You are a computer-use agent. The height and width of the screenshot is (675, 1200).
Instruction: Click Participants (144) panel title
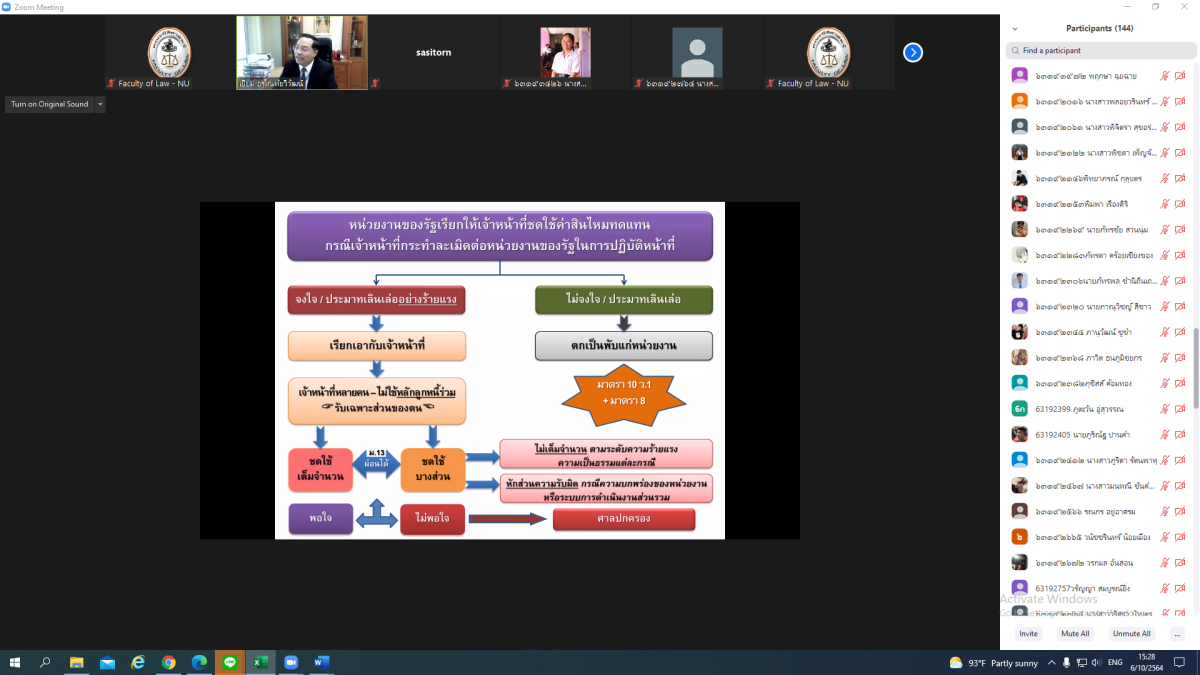(x=1099, y=28)
